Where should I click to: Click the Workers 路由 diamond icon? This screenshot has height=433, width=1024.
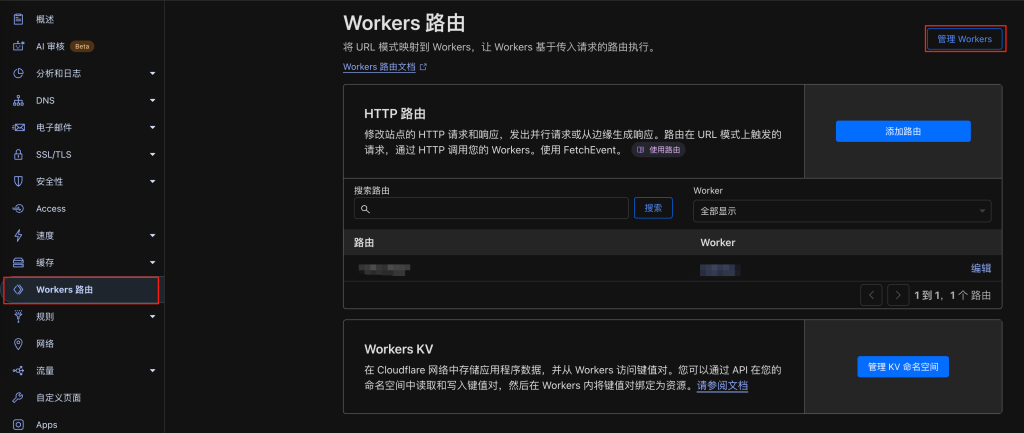[18, 289]
